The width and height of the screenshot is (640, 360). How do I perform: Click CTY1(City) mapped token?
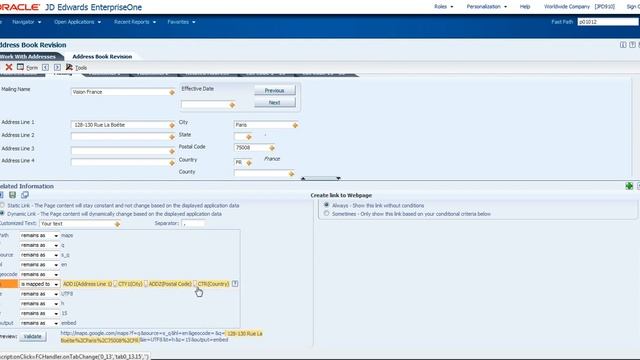pyautogui.click(x=130, y=284)
